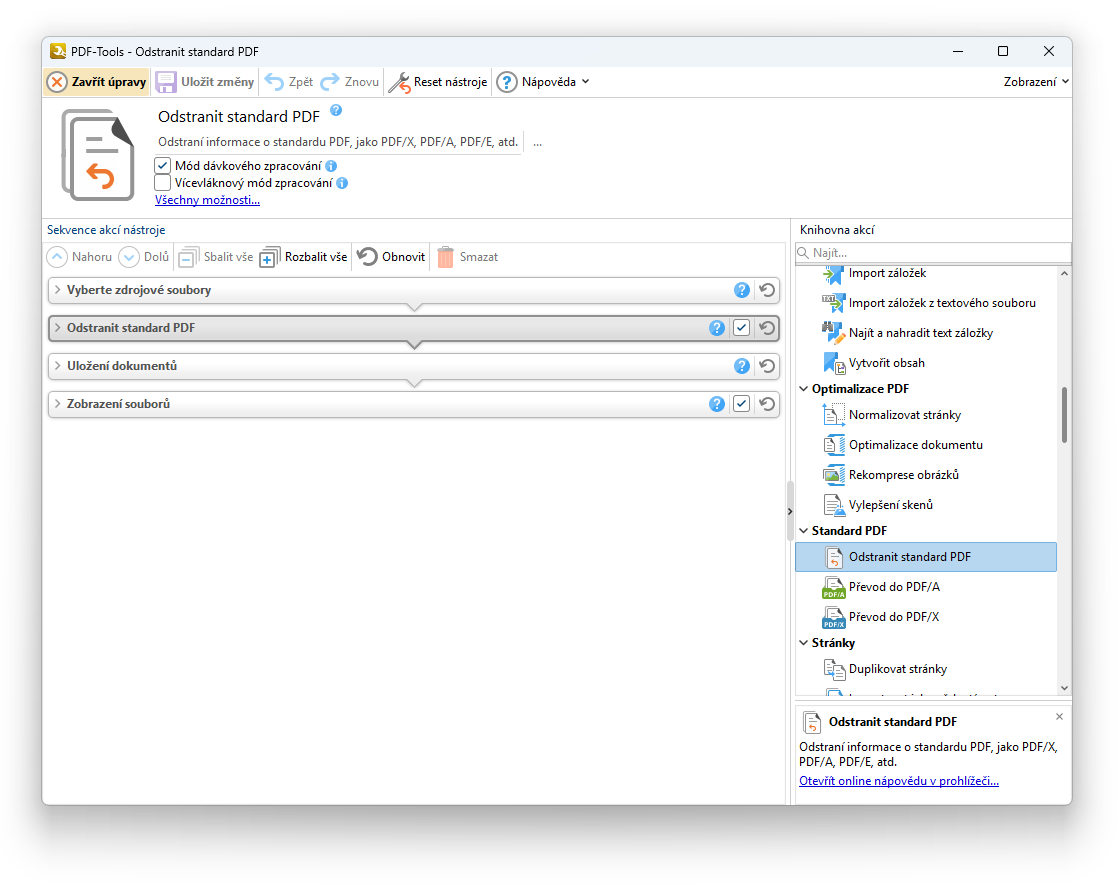Click the Obnovit refresh button
Image resolution: width=1119 pixels, height=894 pixels.
391,257
